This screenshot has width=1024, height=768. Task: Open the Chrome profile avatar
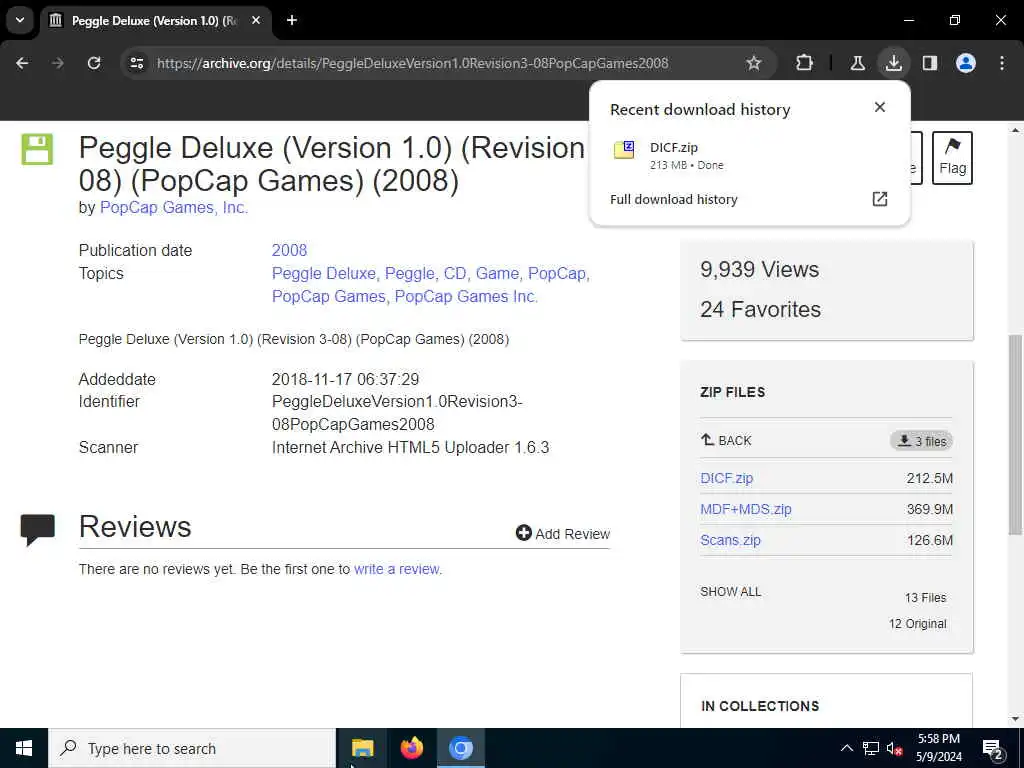tap(966, 63)
